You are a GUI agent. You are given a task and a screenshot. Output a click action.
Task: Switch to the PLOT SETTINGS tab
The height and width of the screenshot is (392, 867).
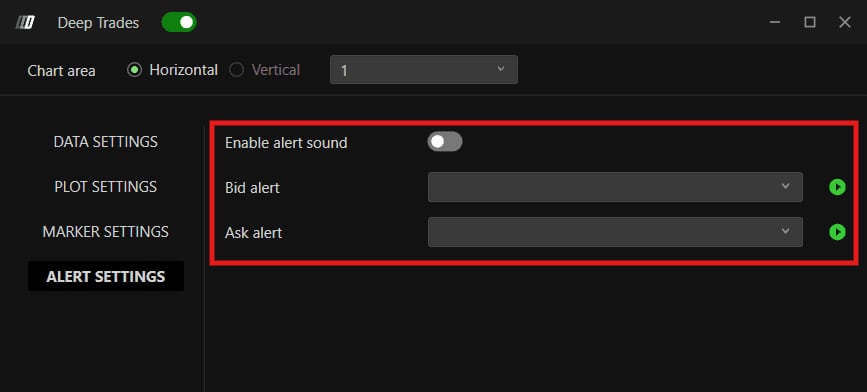(106, 186)
